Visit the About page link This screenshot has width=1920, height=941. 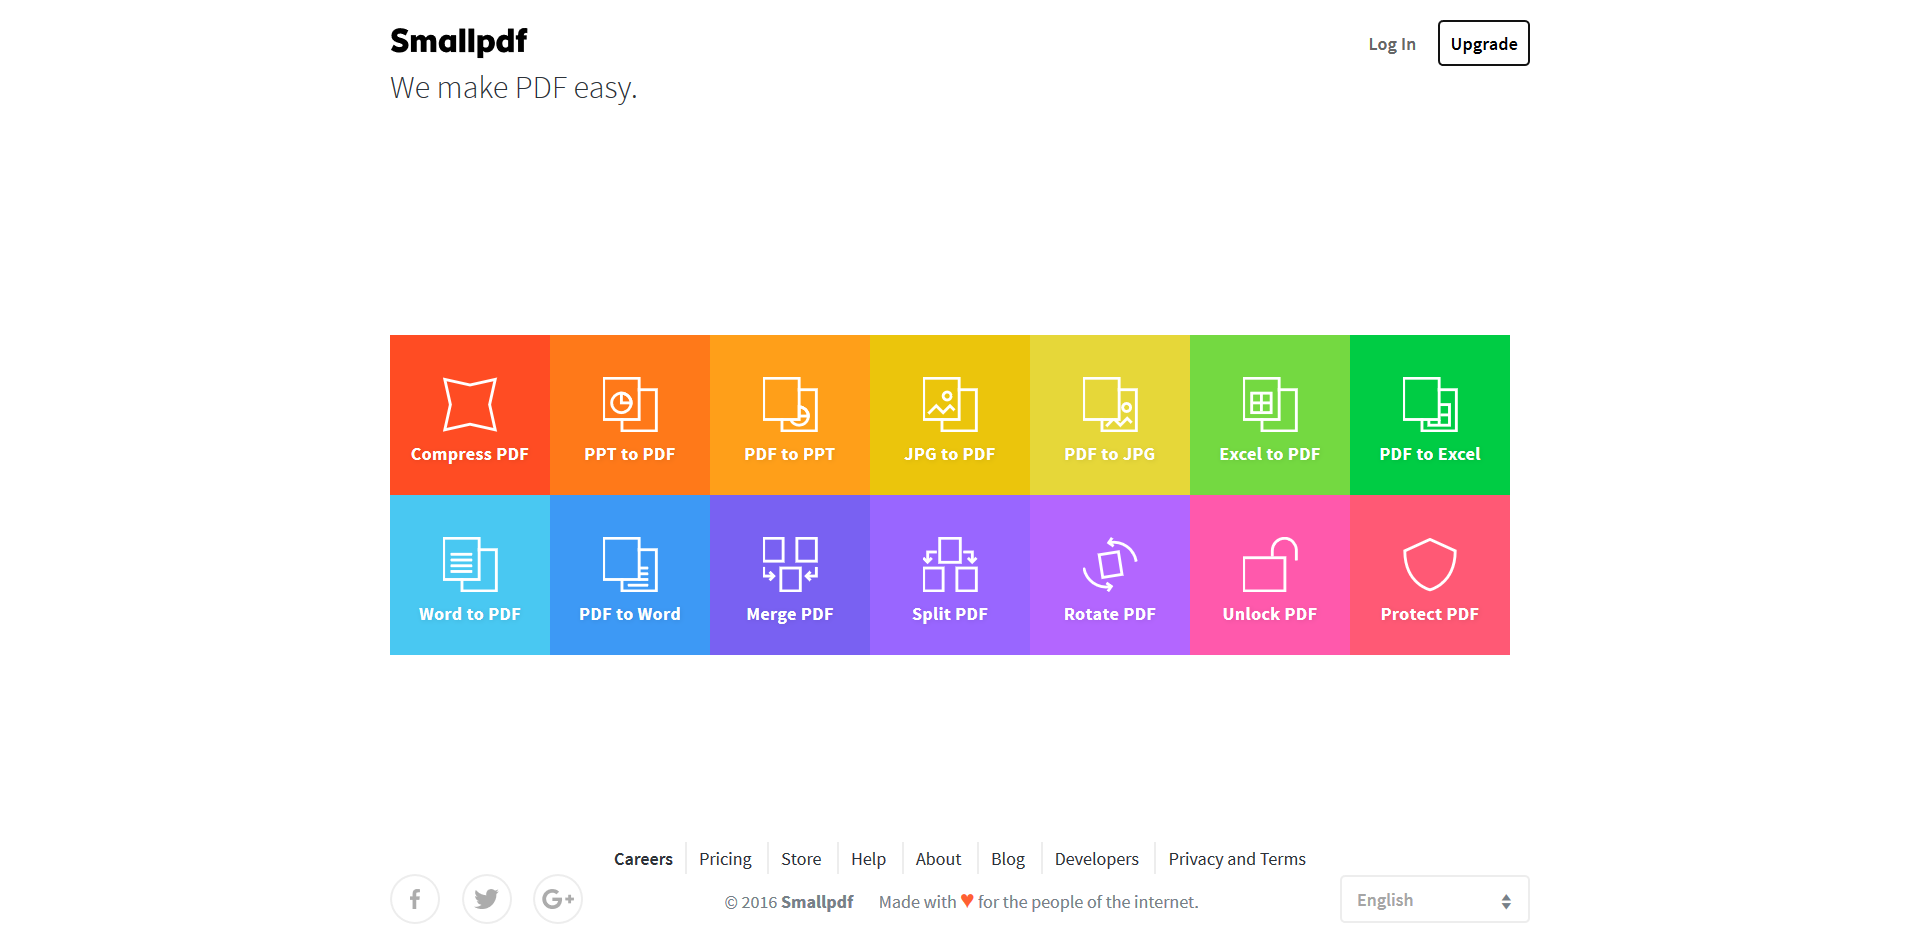tap(938, 859)
